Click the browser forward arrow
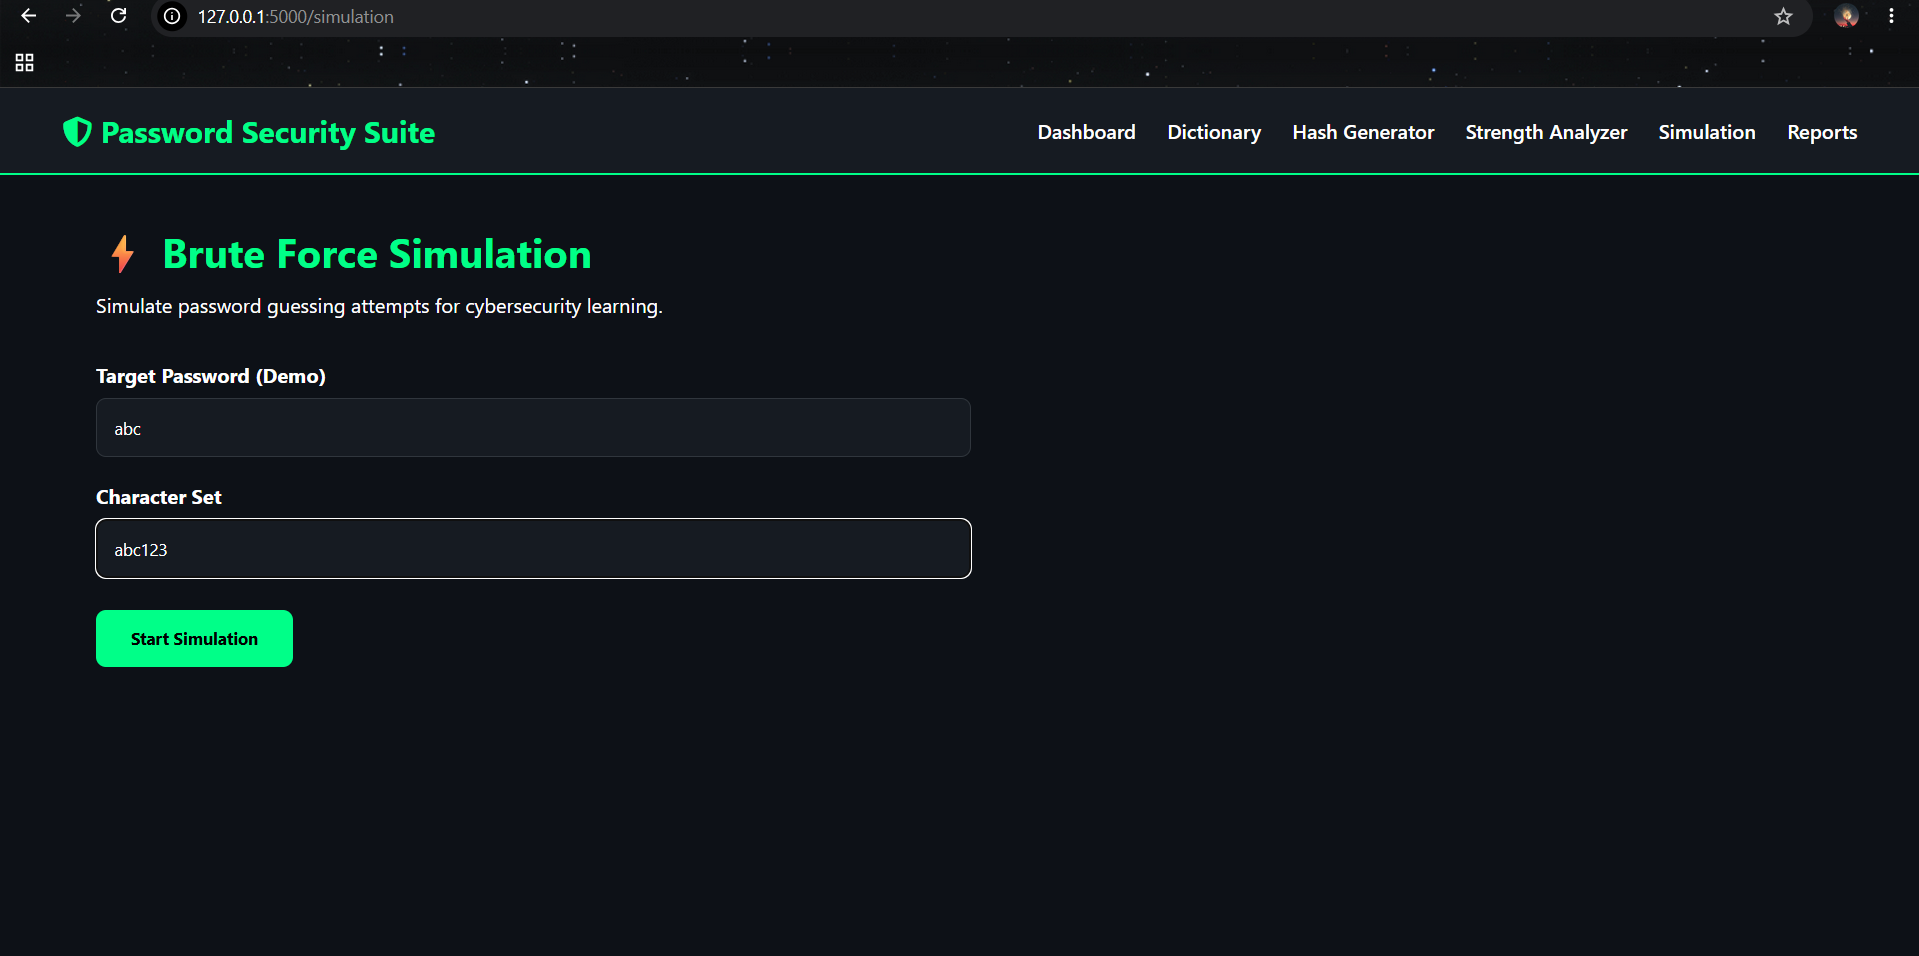The height and width of the screenshot is (956, 1919). click(73, 16)
